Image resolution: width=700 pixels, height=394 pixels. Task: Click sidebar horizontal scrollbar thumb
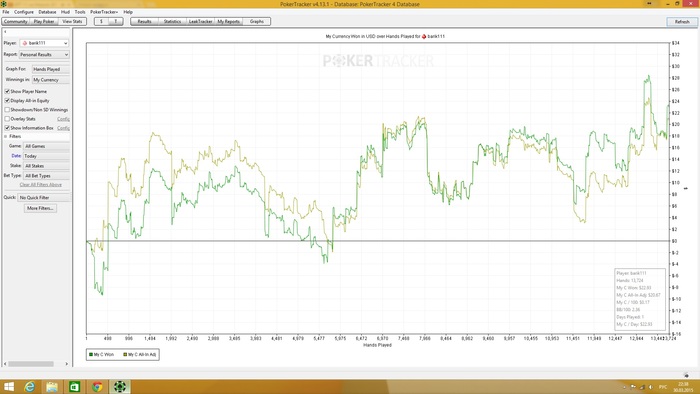[x=31, y=364]
